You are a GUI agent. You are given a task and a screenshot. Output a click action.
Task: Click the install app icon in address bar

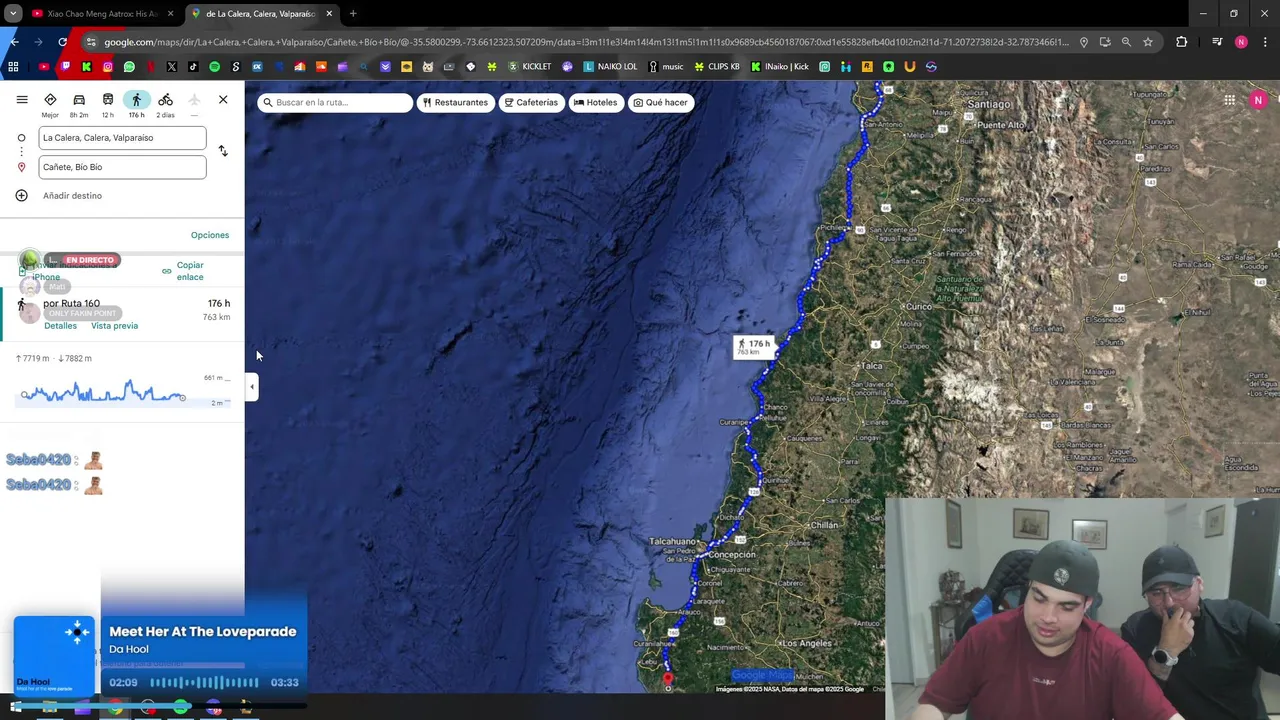[1105, 42]
